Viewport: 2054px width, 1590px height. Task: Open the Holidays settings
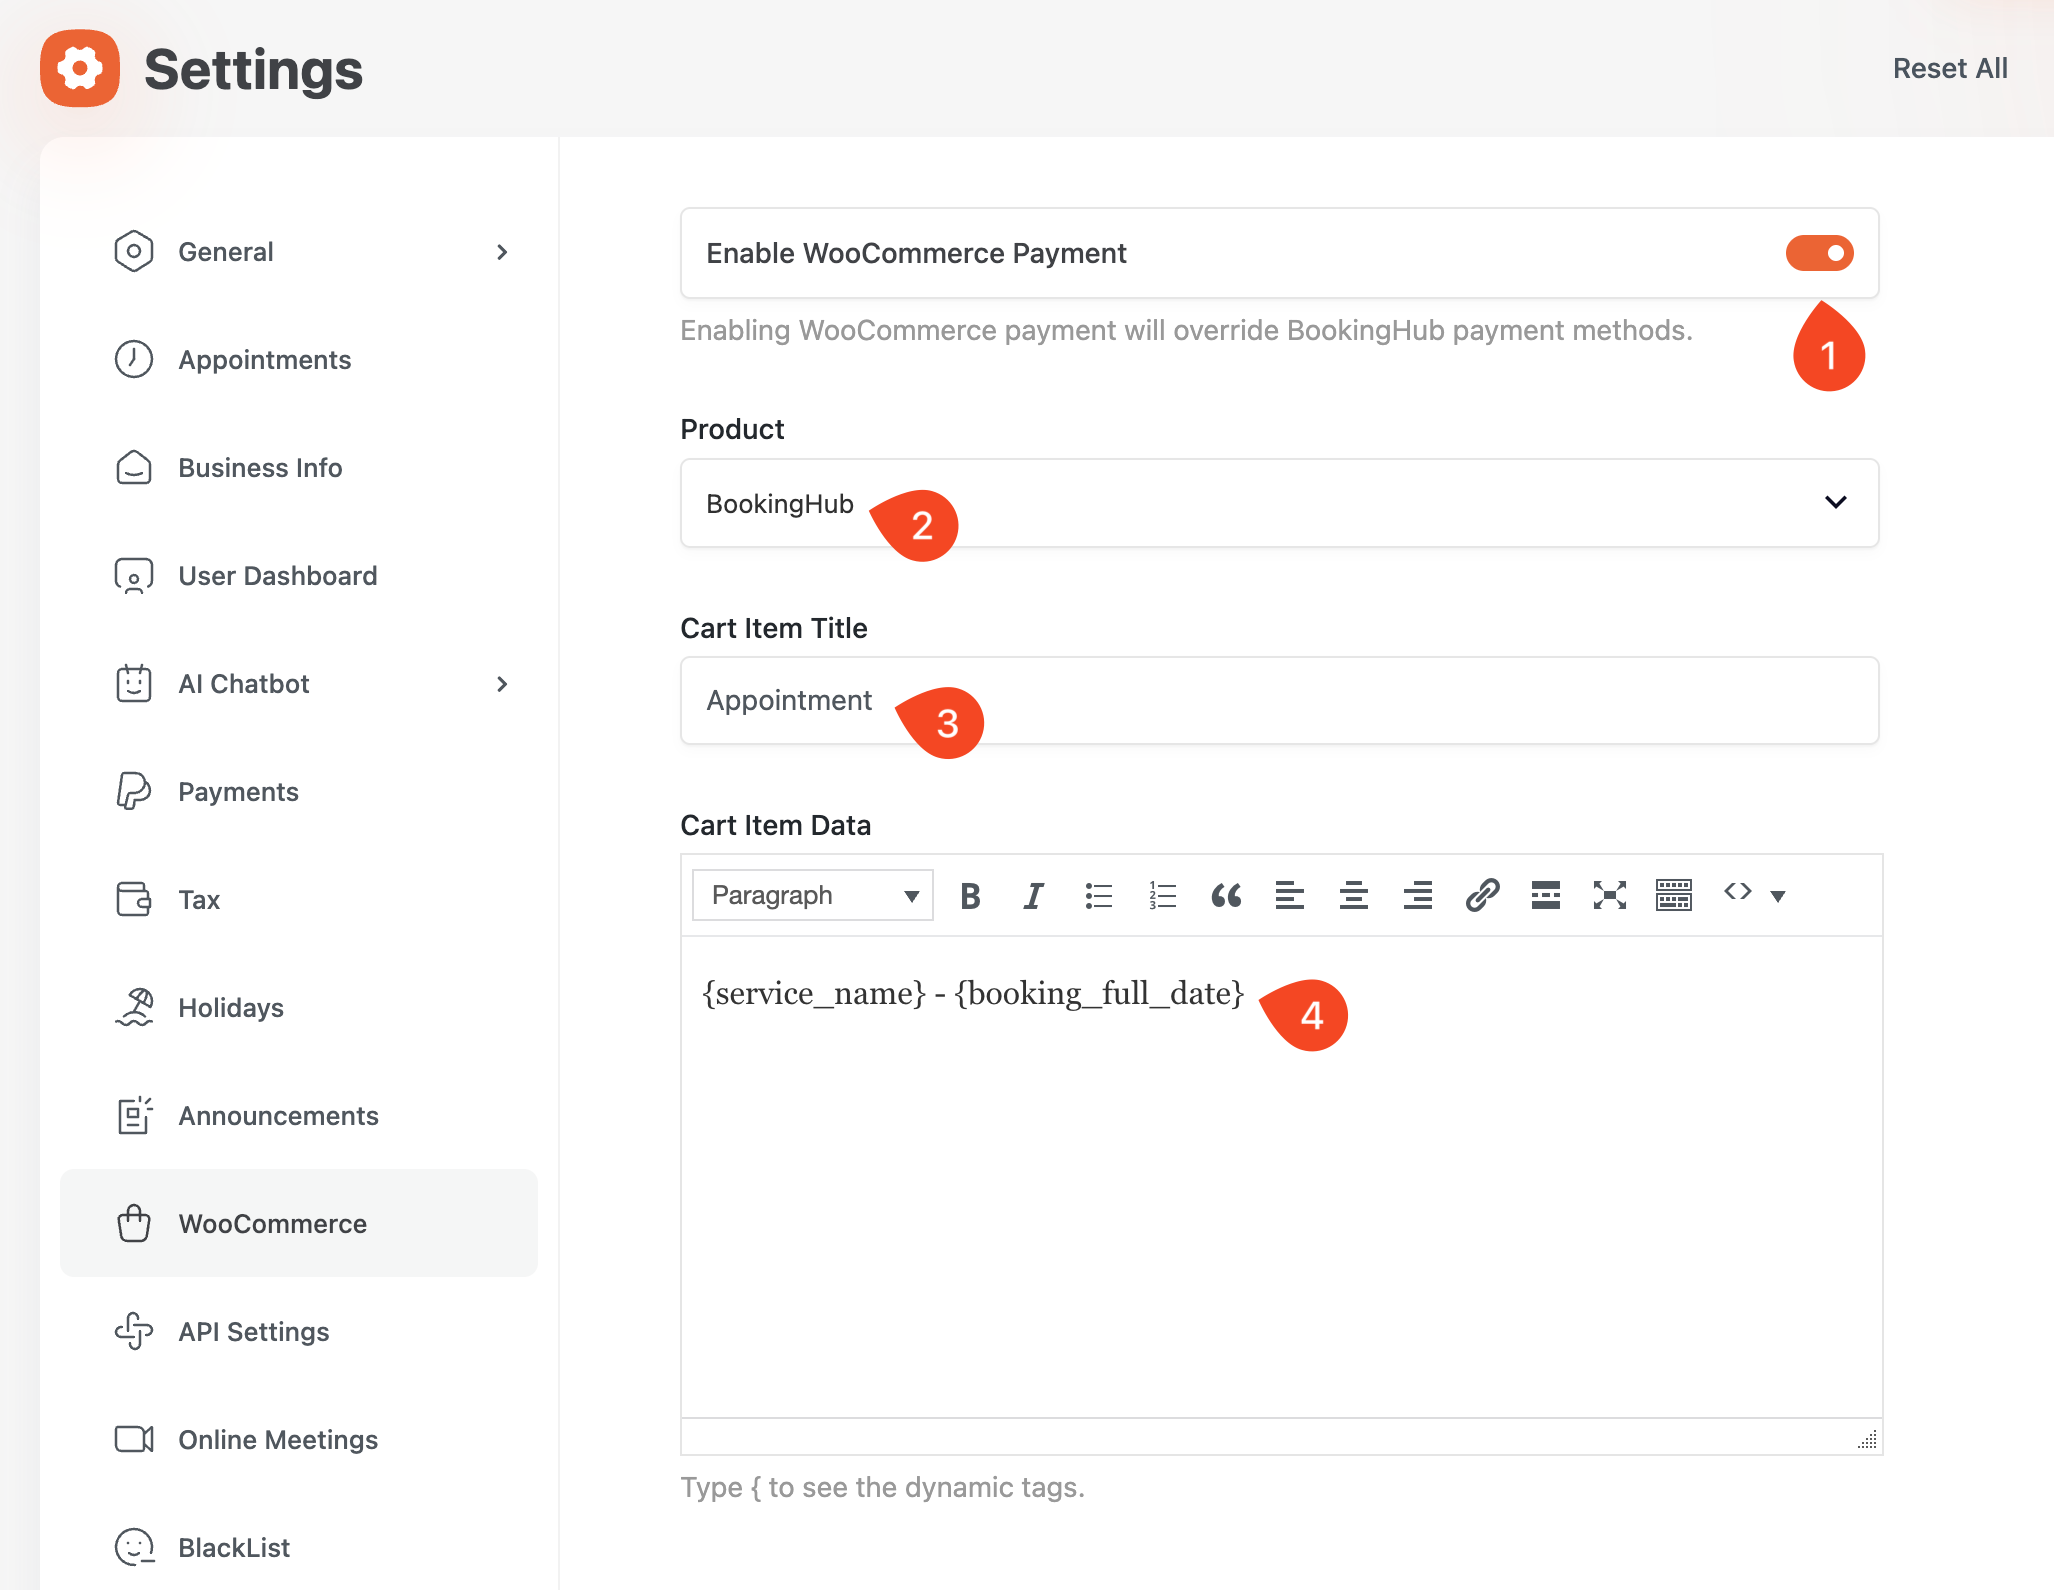pyautogui.click(x=230, y=1008)
